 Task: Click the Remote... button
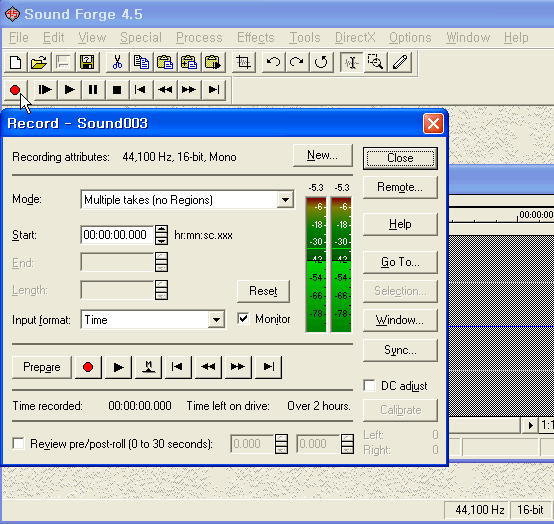[x=400, y=187]
